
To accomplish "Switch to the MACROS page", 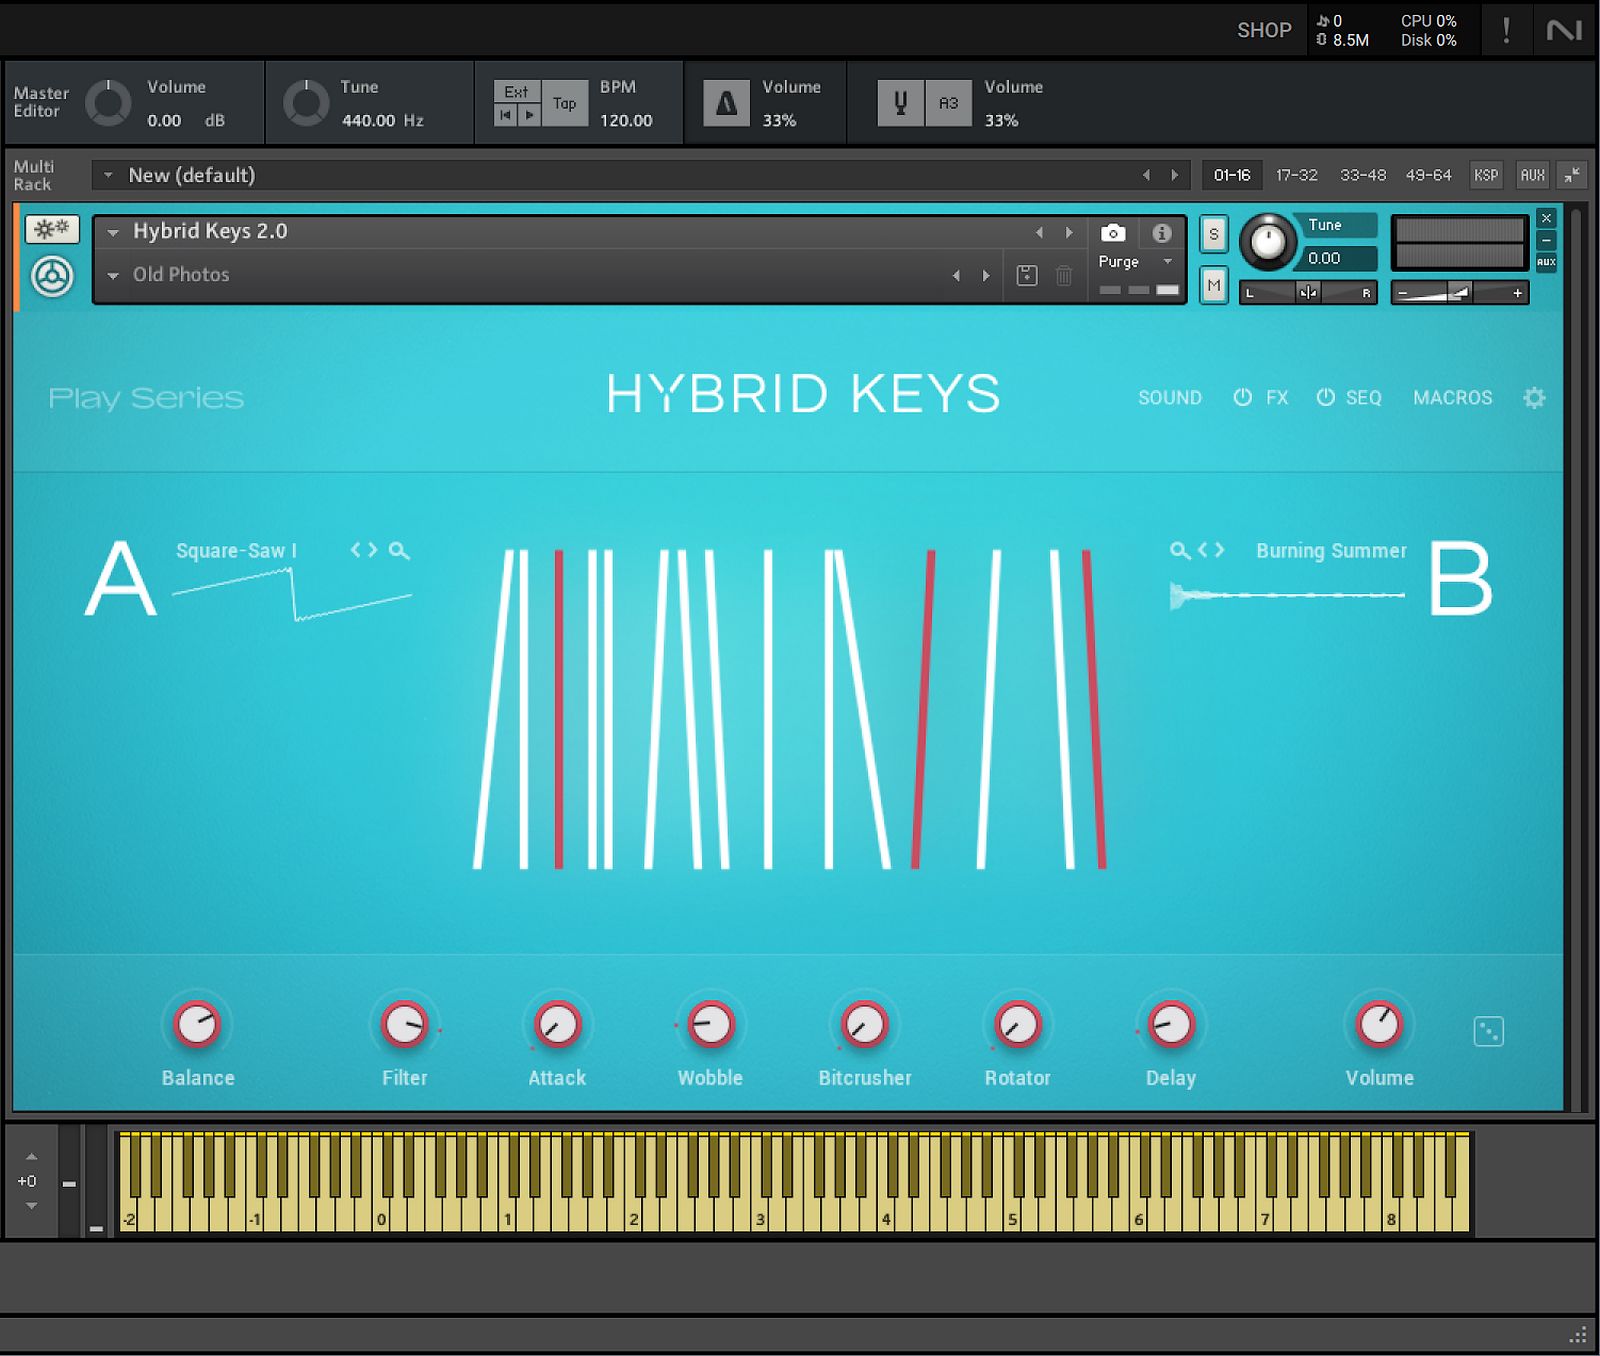I will 1452,397.
